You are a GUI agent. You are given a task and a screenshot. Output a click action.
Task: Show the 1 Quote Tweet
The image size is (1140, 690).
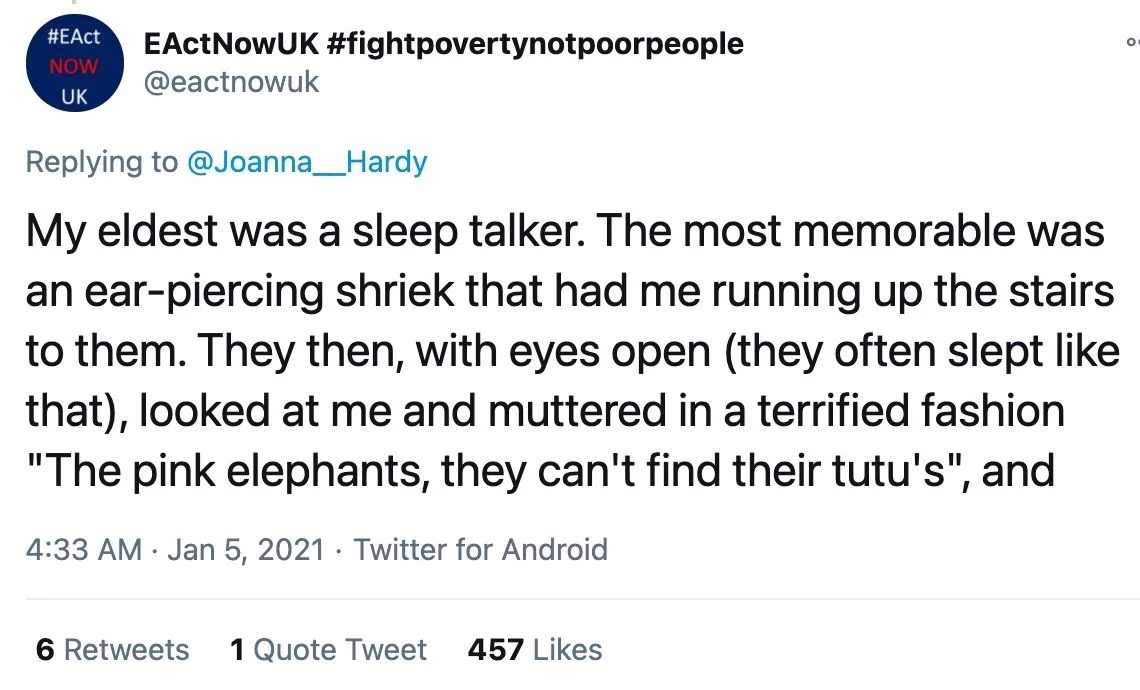(x=328, y=649)
